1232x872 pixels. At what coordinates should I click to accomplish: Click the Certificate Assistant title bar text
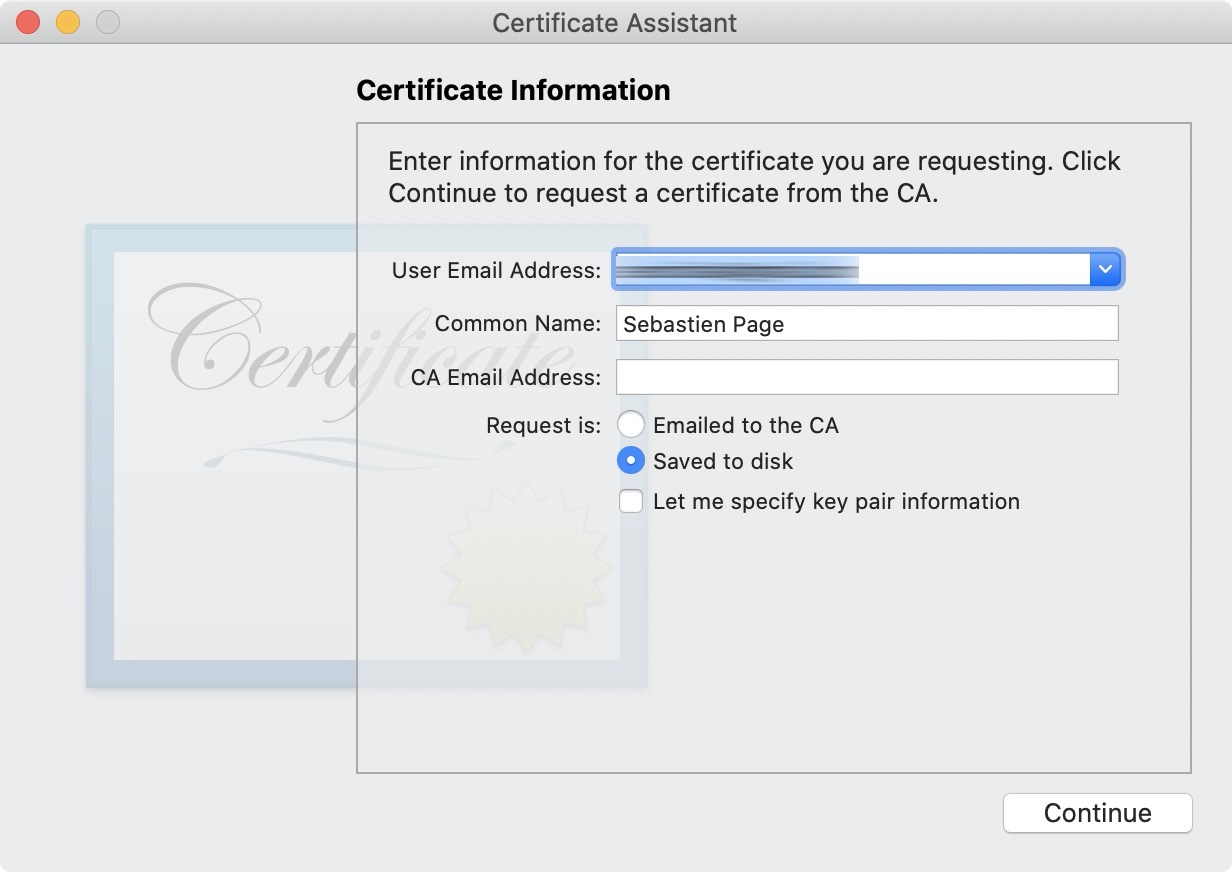tap(615, 23)
